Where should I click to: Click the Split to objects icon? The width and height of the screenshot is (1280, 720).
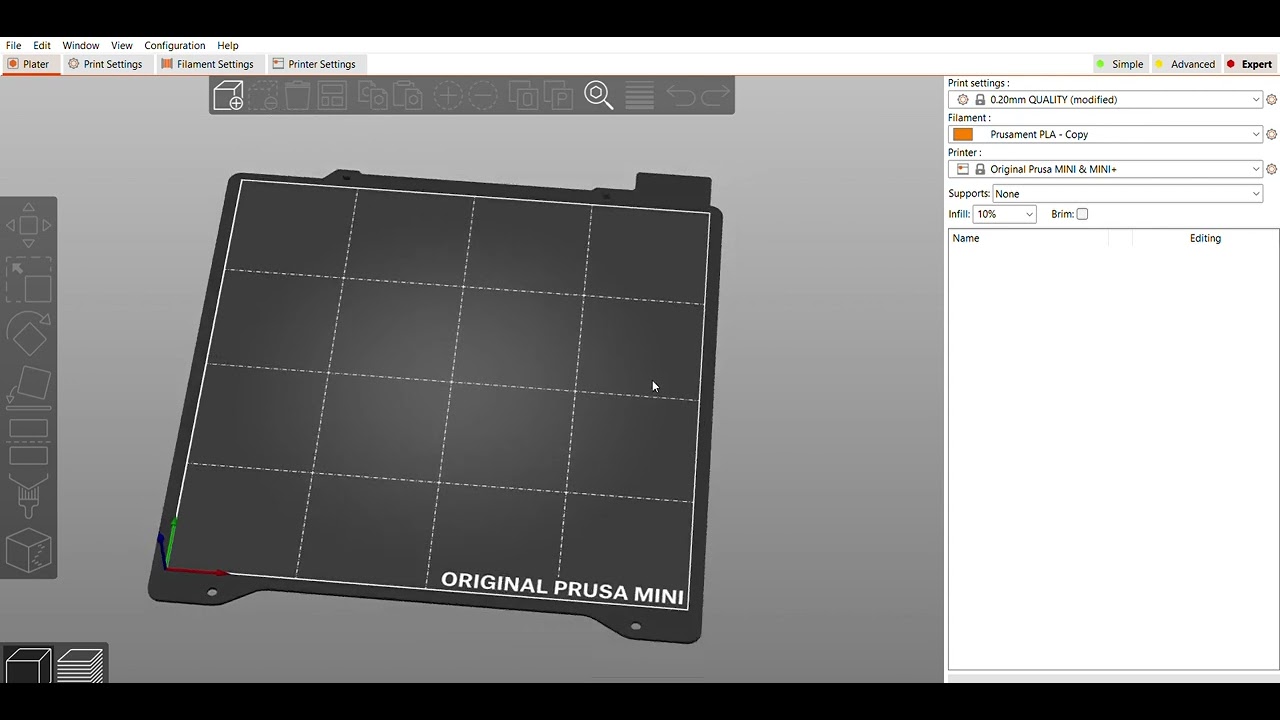(x=523, y=95)
